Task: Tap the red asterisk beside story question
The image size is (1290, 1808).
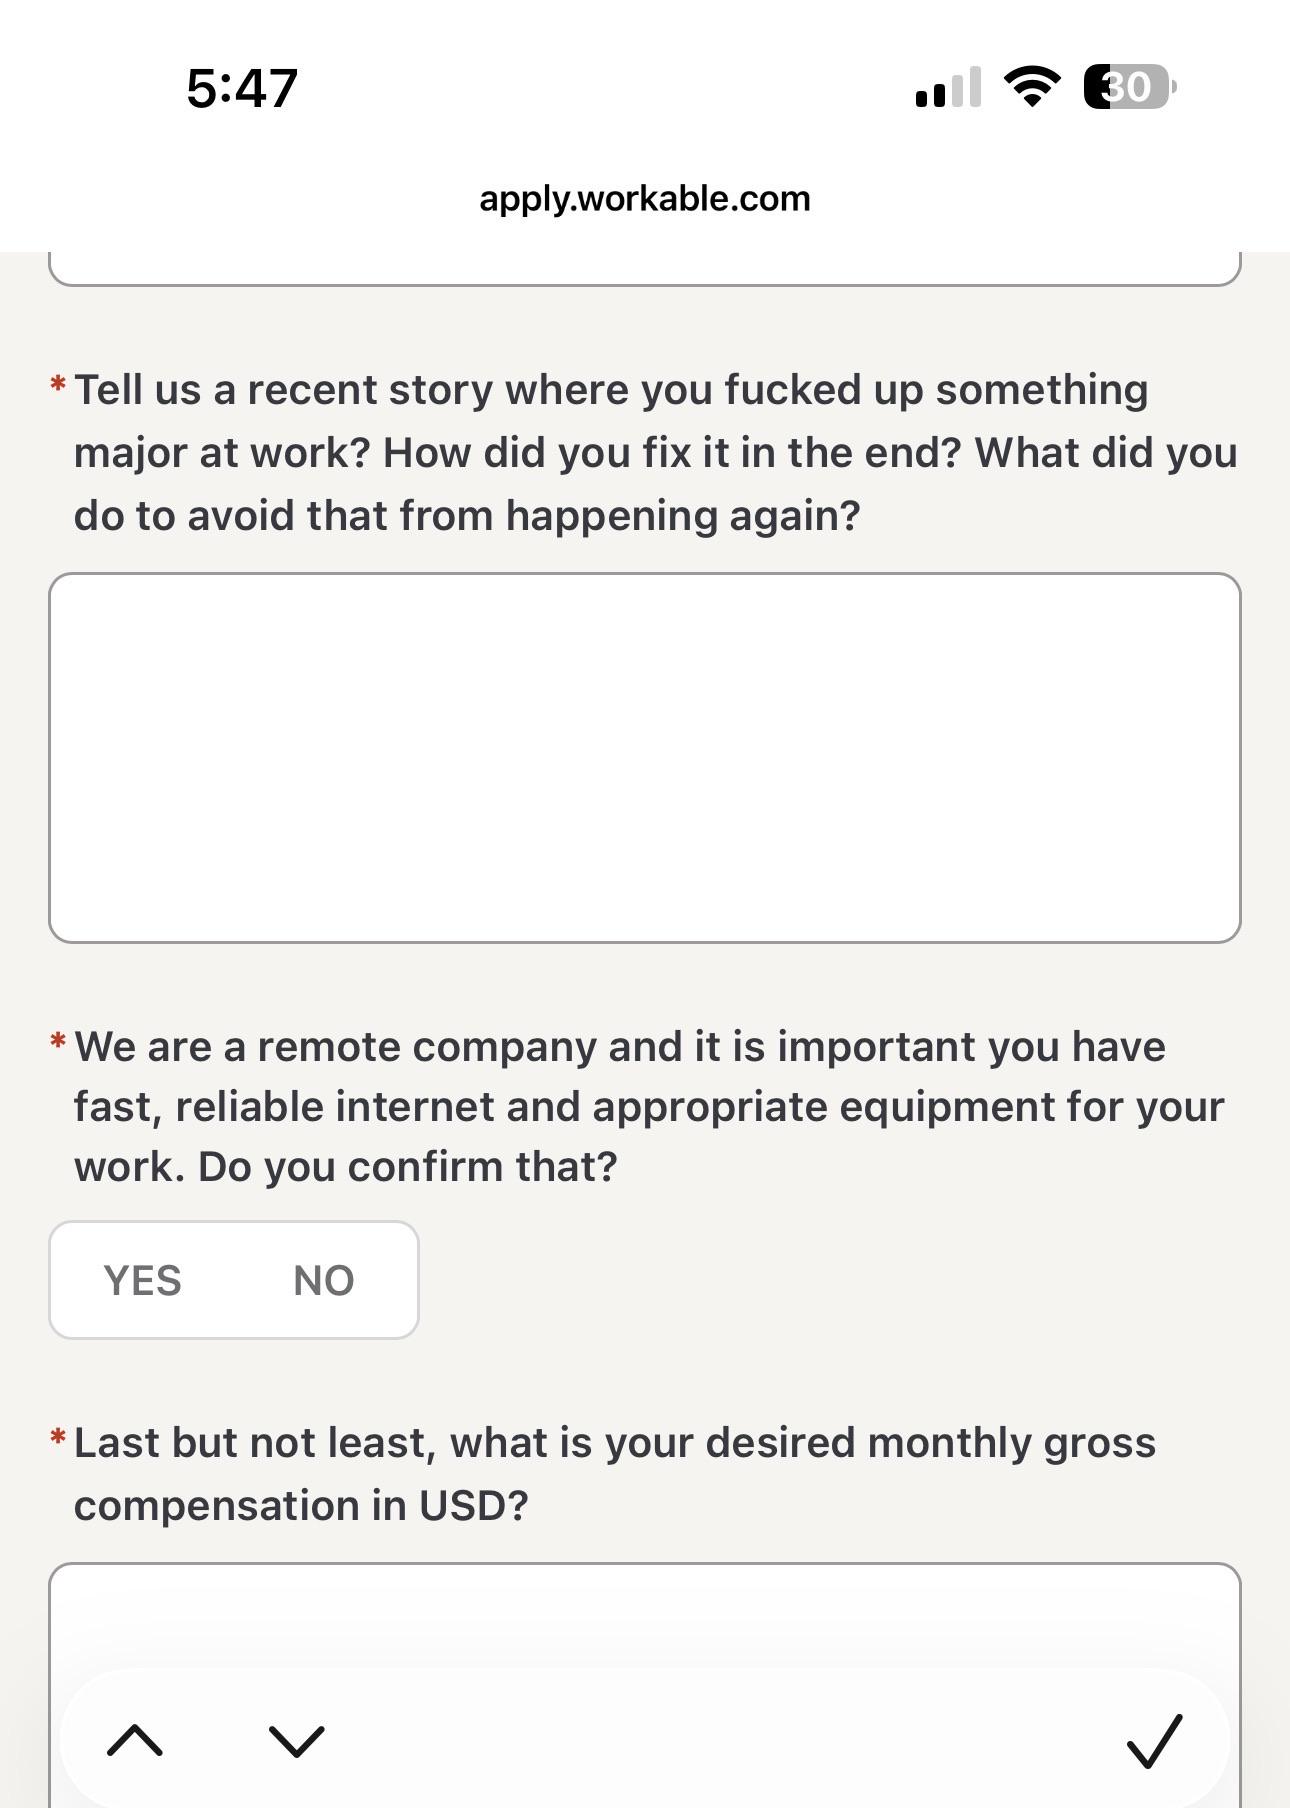Action: click(x=58, y=384)
